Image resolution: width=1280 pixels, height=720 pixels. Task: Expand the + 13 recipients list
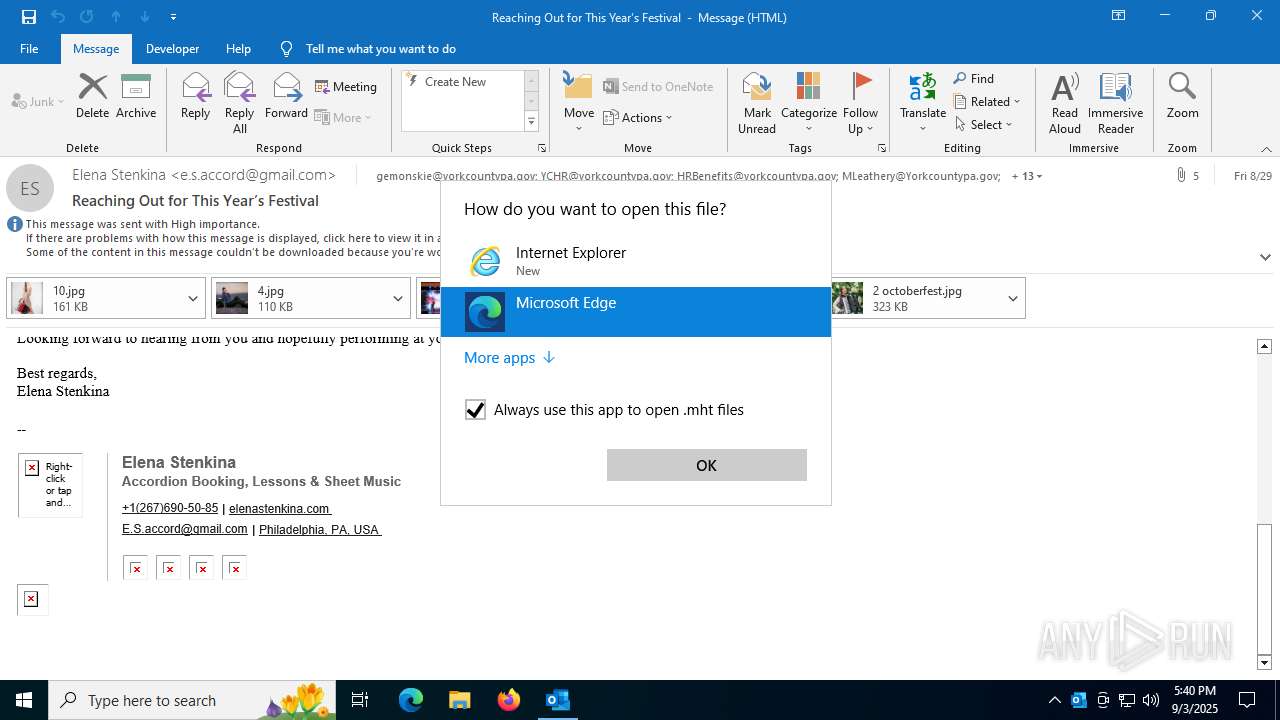1027,176
